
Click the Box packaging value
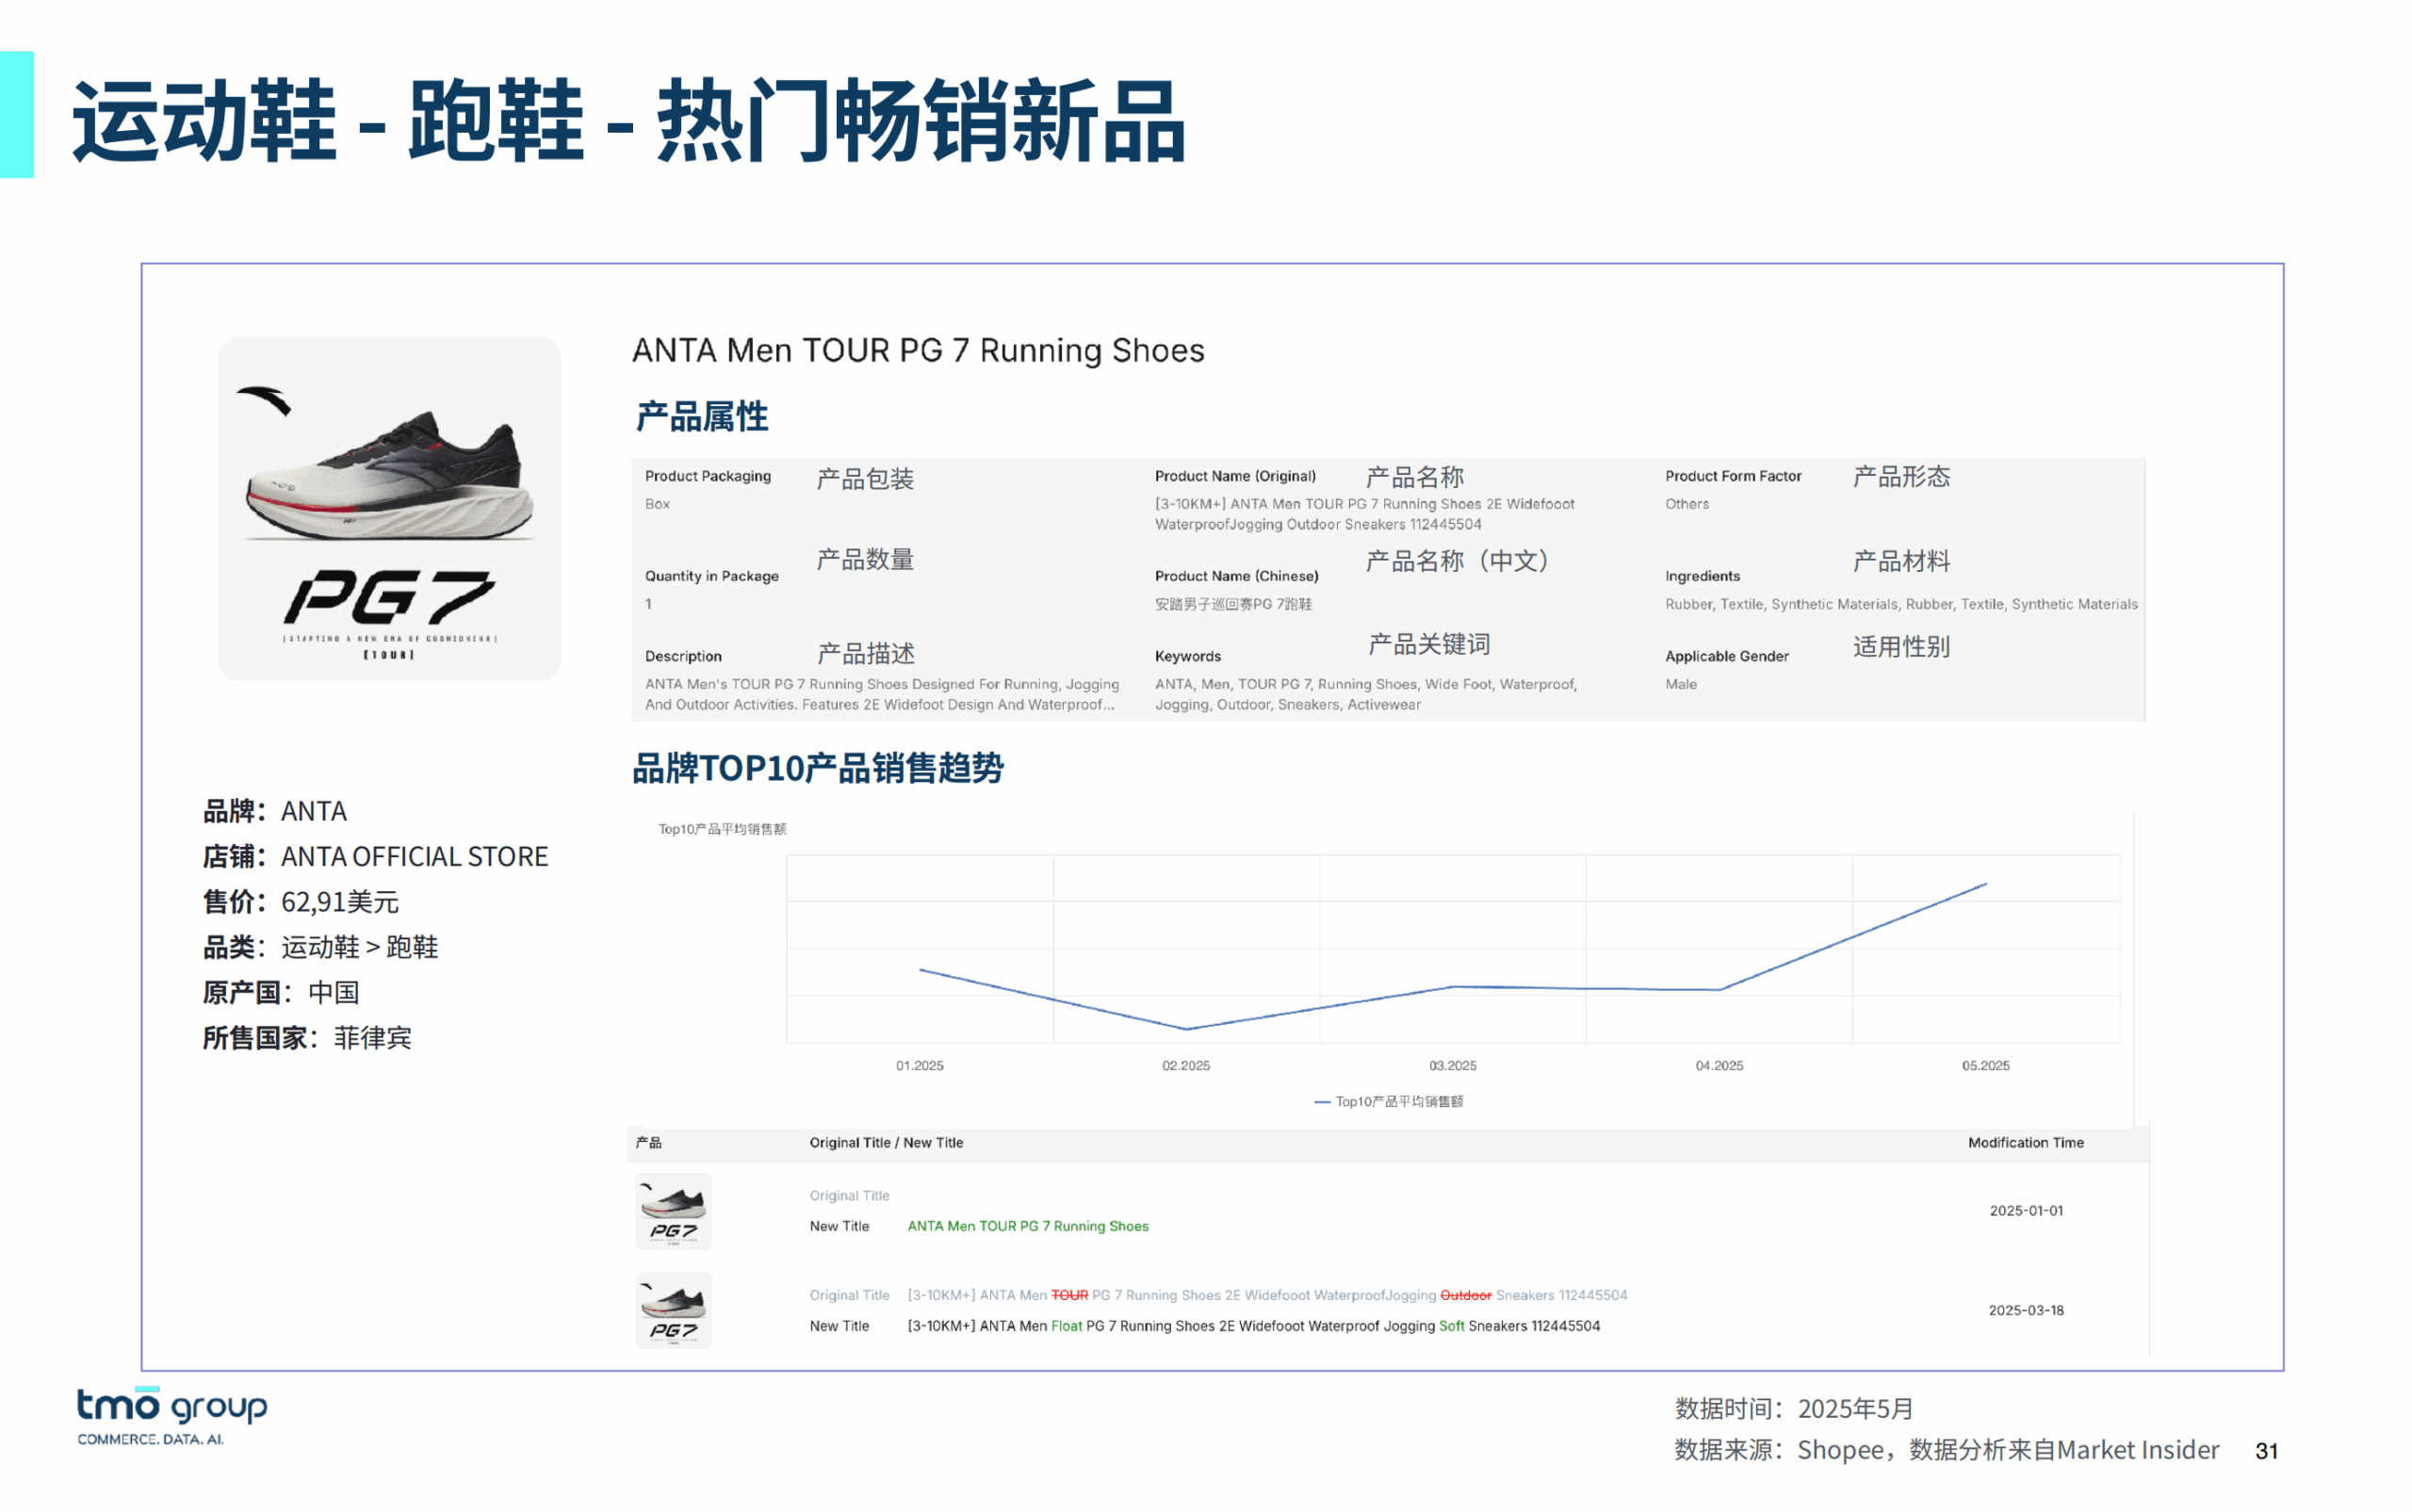pos(657,504)
